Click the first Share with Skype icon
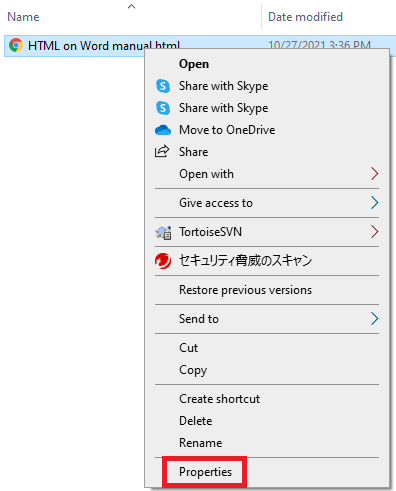The image size is (396, 491). 163,86
